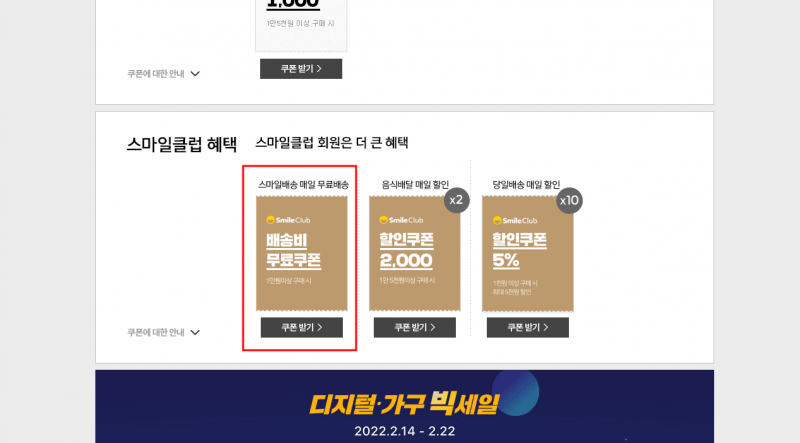Image resolution: width=800 pixels, height=443 pixels.
Task: Click arrow on 쿠폰 받기 under 배송비 무료쿠폰
Action: coord(320,328)
